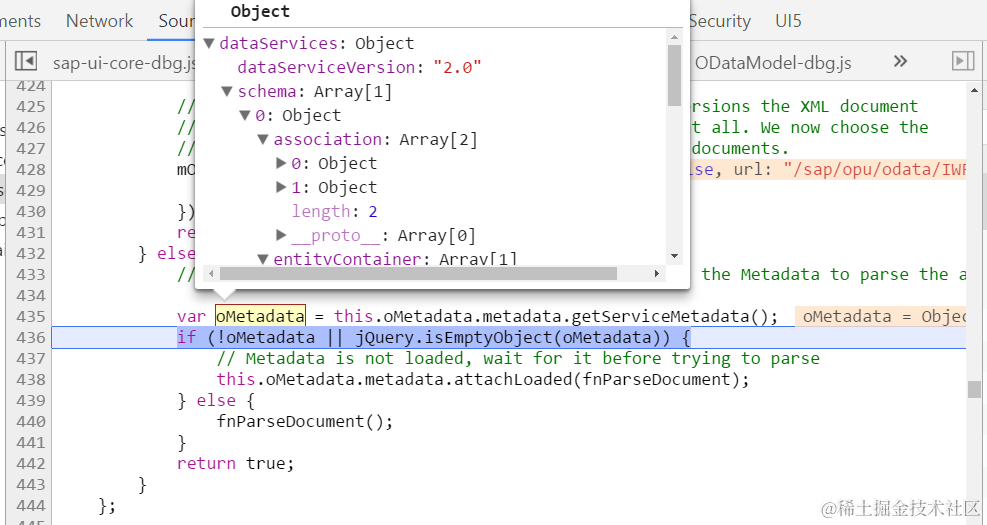The height and width of the screenshot is (525, 987).
Task: Click the length: 2 property
Action: [x=334, y=212]
